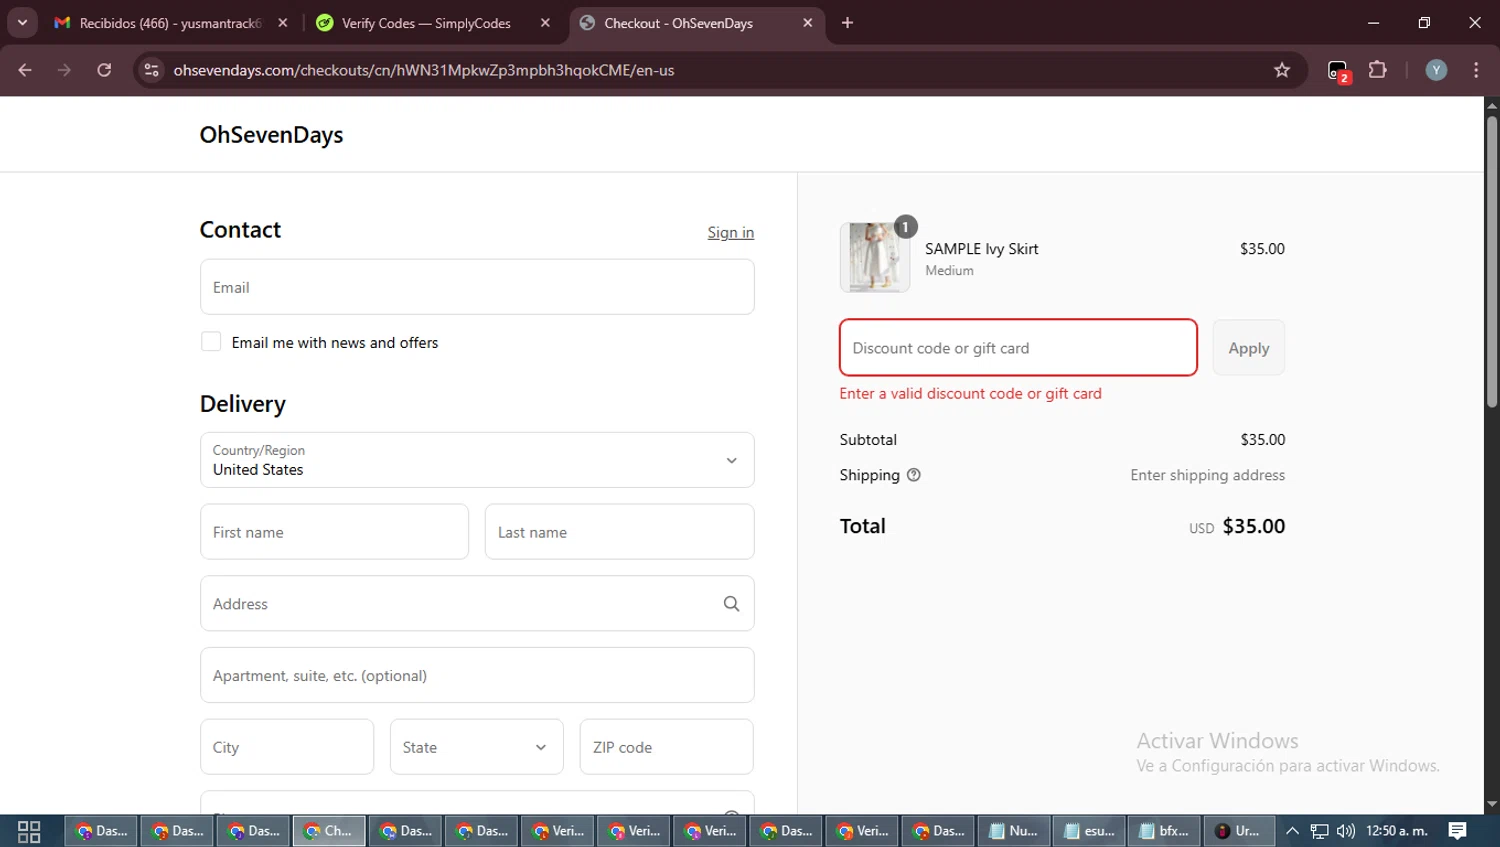This screenshot has height=847, width=1500.
Task: Open the tab search dropdown arrow
Action: coord(22,22)
